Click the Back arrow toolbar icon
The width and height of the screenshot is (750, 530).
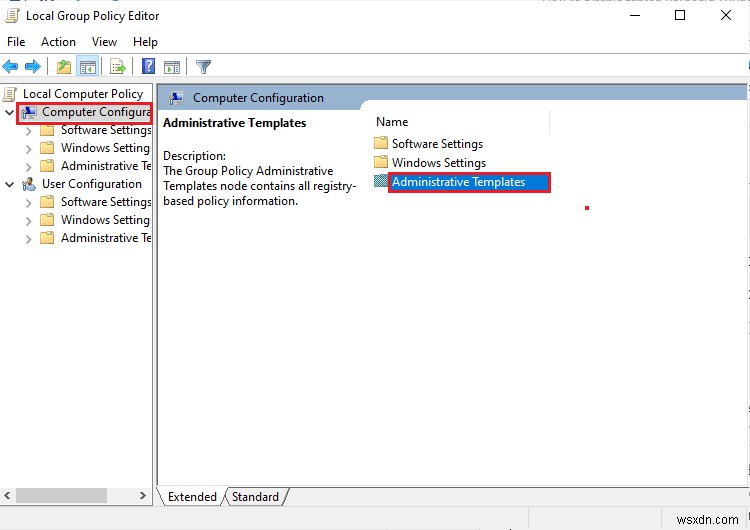tap(10, 66)
